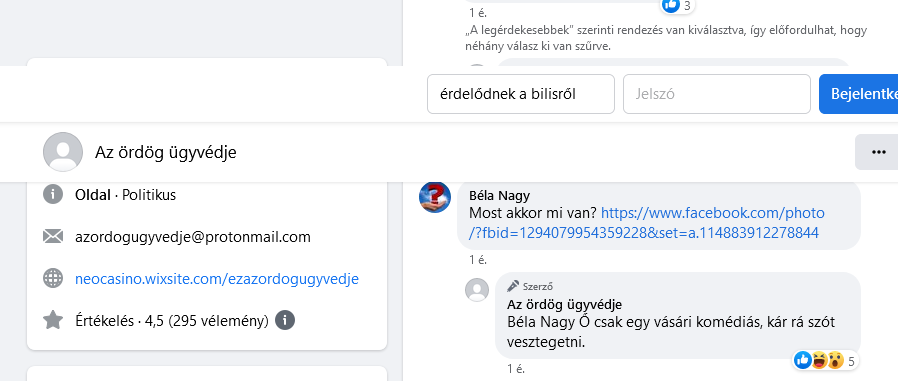Viewport: 898px width, 381px height.
Task: Open reaction emojis on author's reply
Action: click(820, 360)
